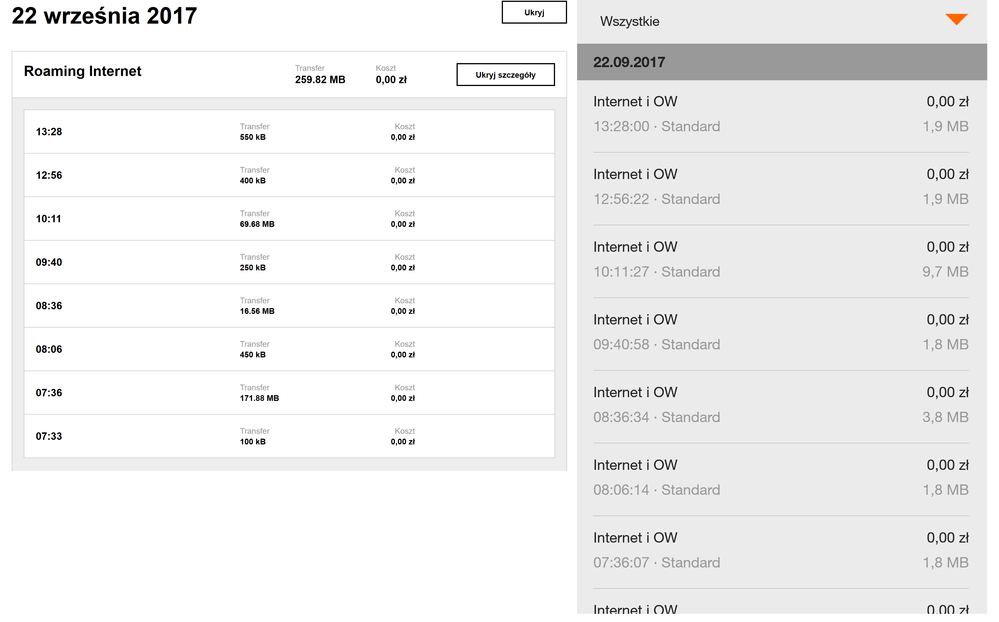
Task: Select the 12:56 transfer row
Action: coord(289,175)
